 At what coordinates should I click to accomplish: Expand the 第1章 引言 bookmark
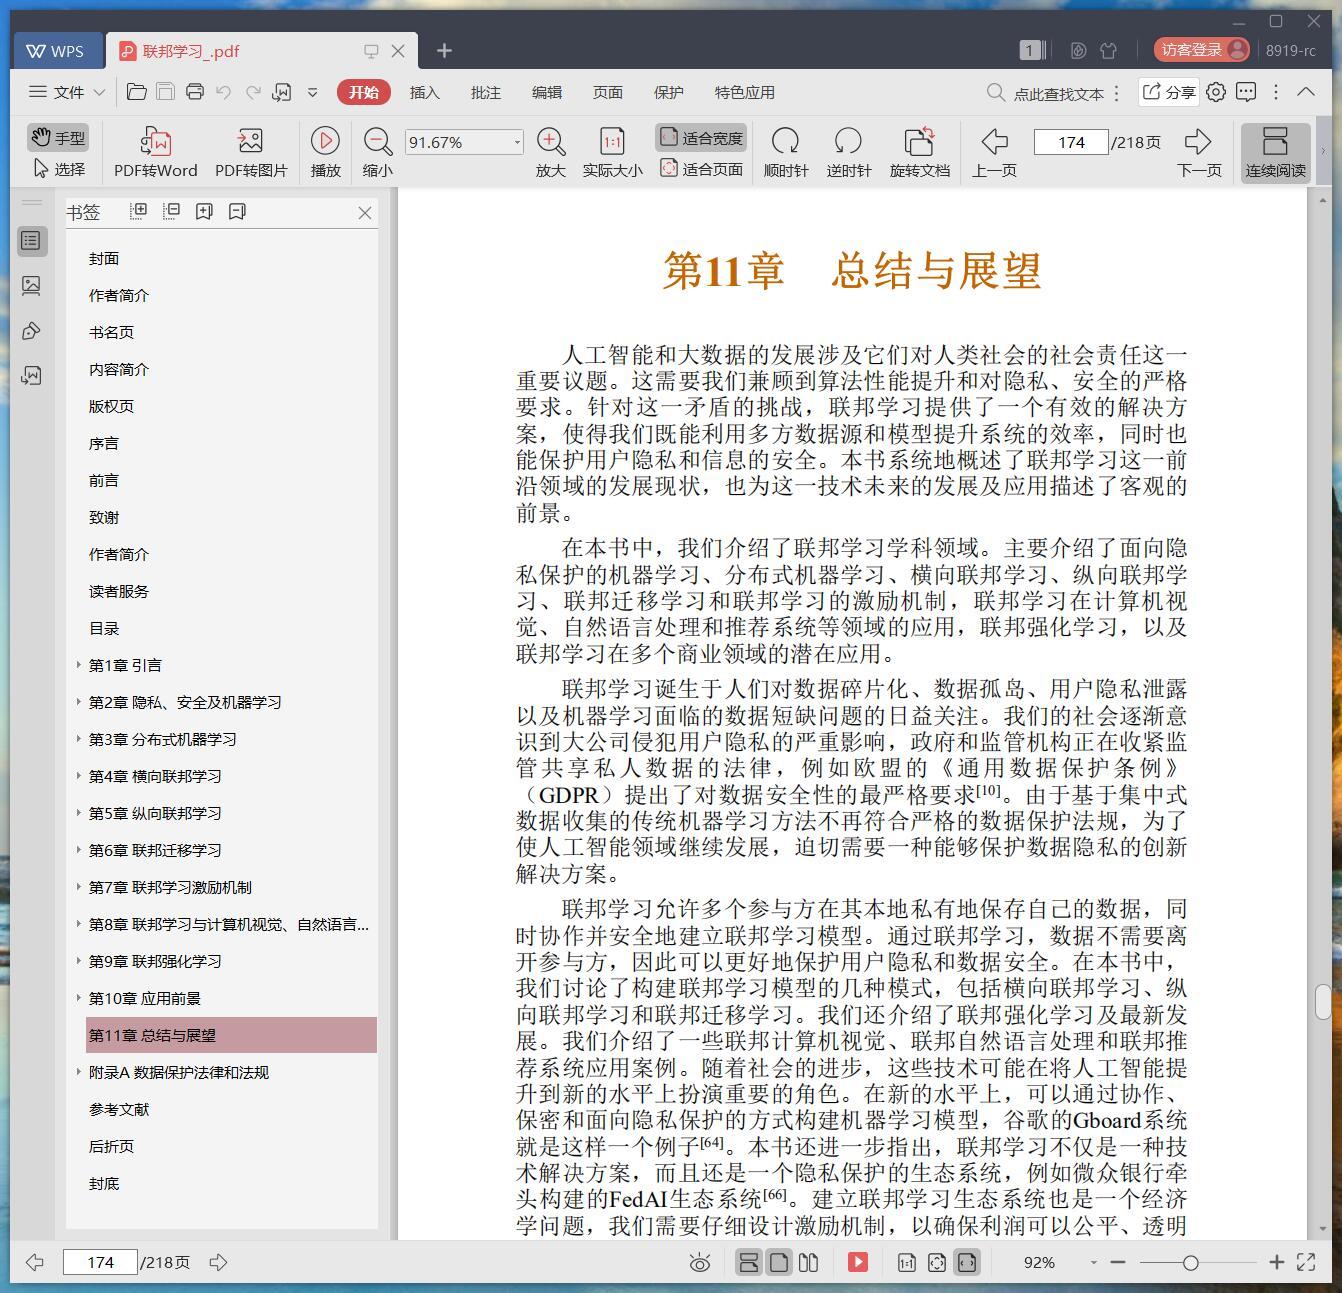coord(78,664)
